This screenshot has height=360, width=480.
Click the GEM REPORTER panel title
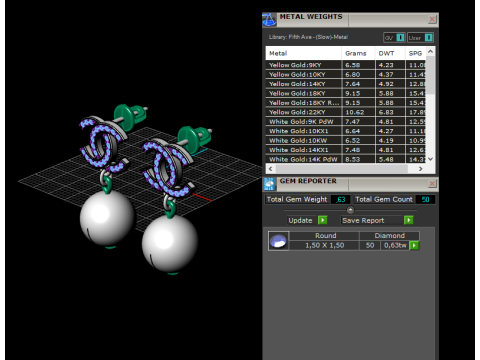(308, 181)
